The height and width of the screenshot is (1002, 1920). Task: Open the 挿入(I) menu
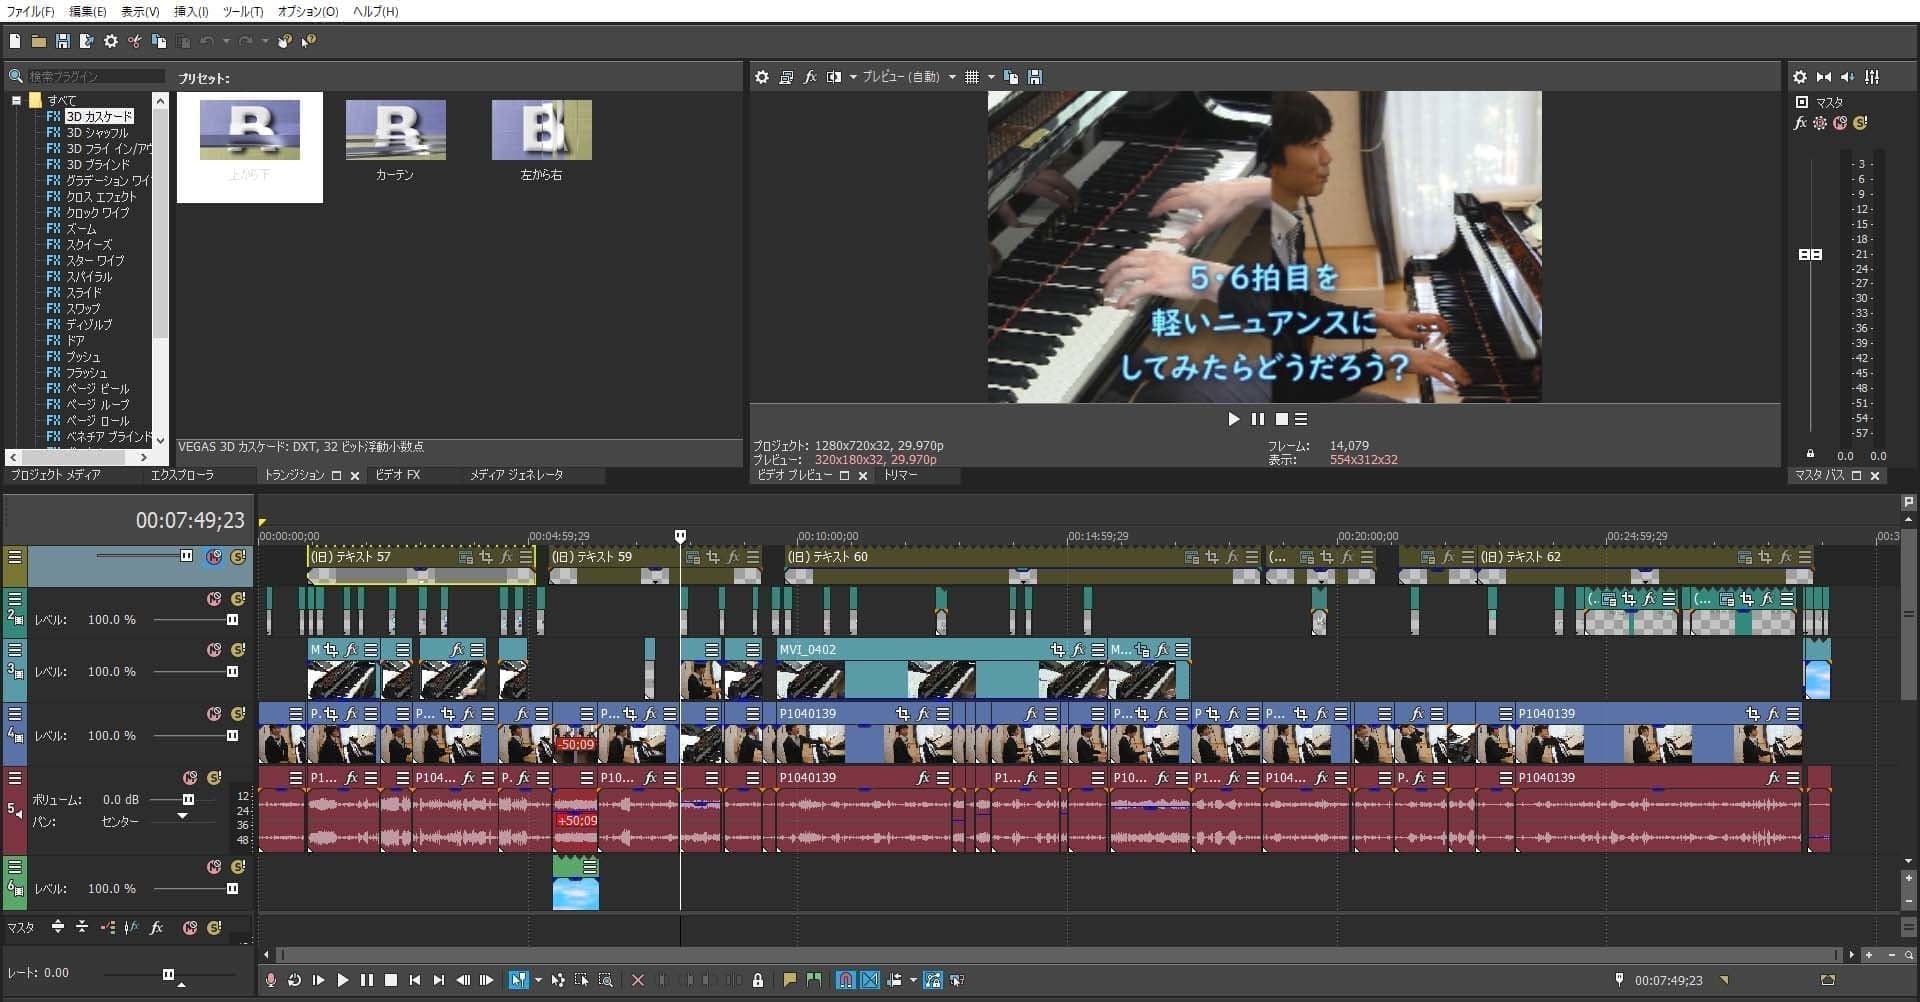point(191,12)
